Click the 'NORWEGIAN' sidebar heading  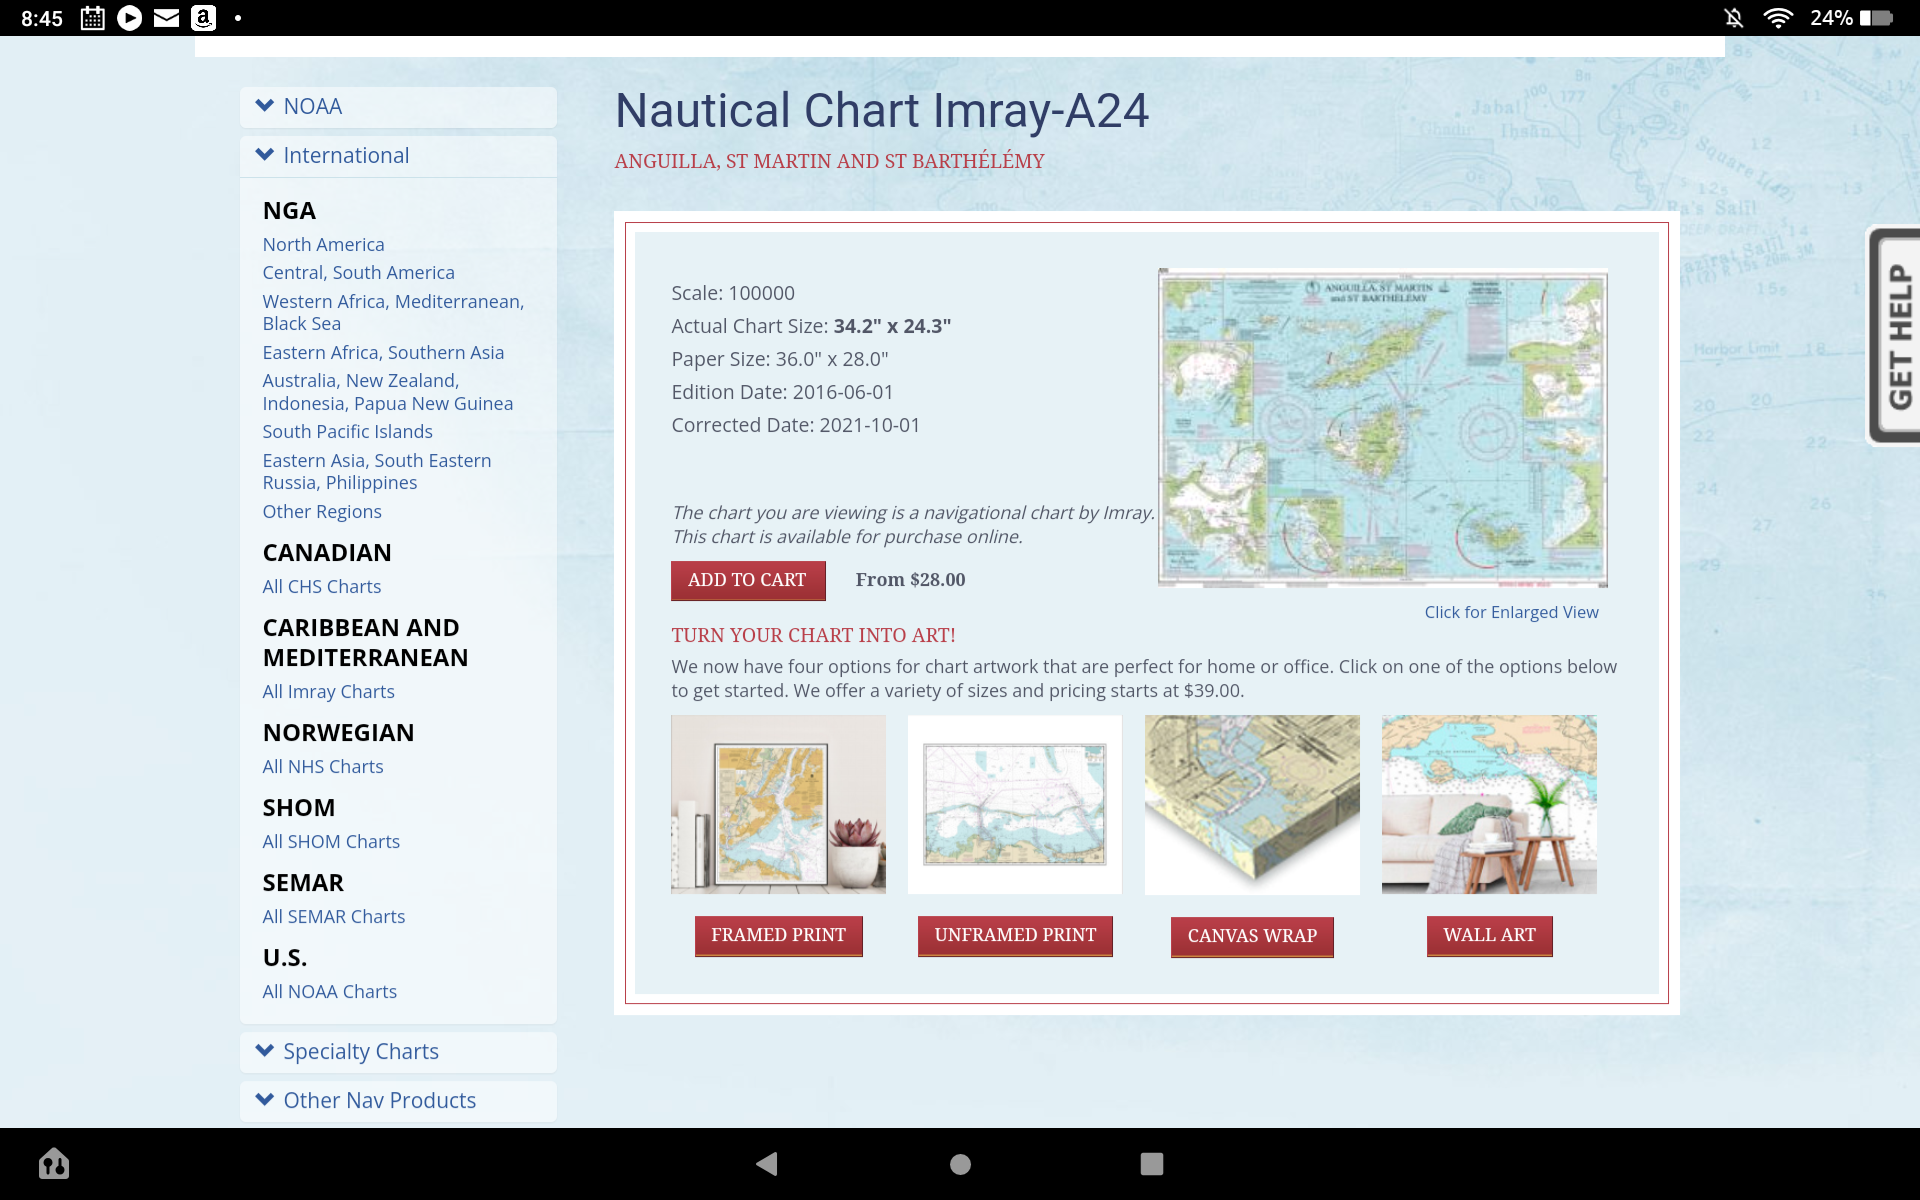(338, 732)
